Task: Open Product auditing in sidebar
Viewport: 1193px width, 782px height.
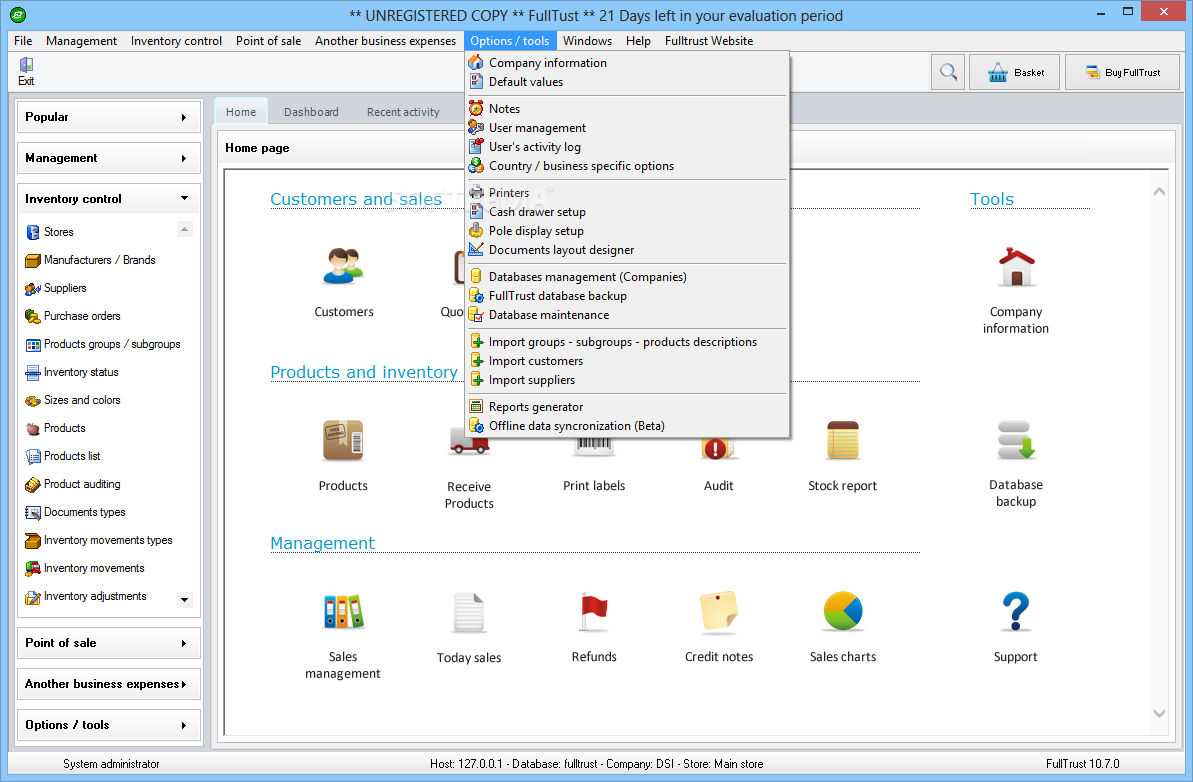Action: point(73,485)
